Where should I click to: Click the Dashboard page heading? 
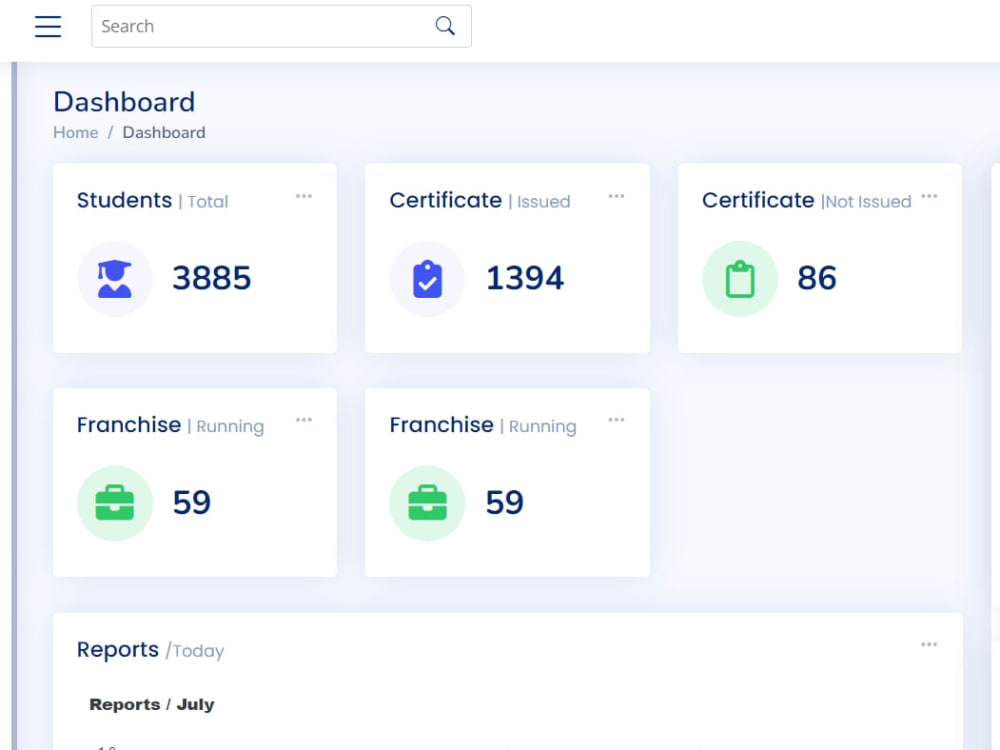tap(124, 102)
